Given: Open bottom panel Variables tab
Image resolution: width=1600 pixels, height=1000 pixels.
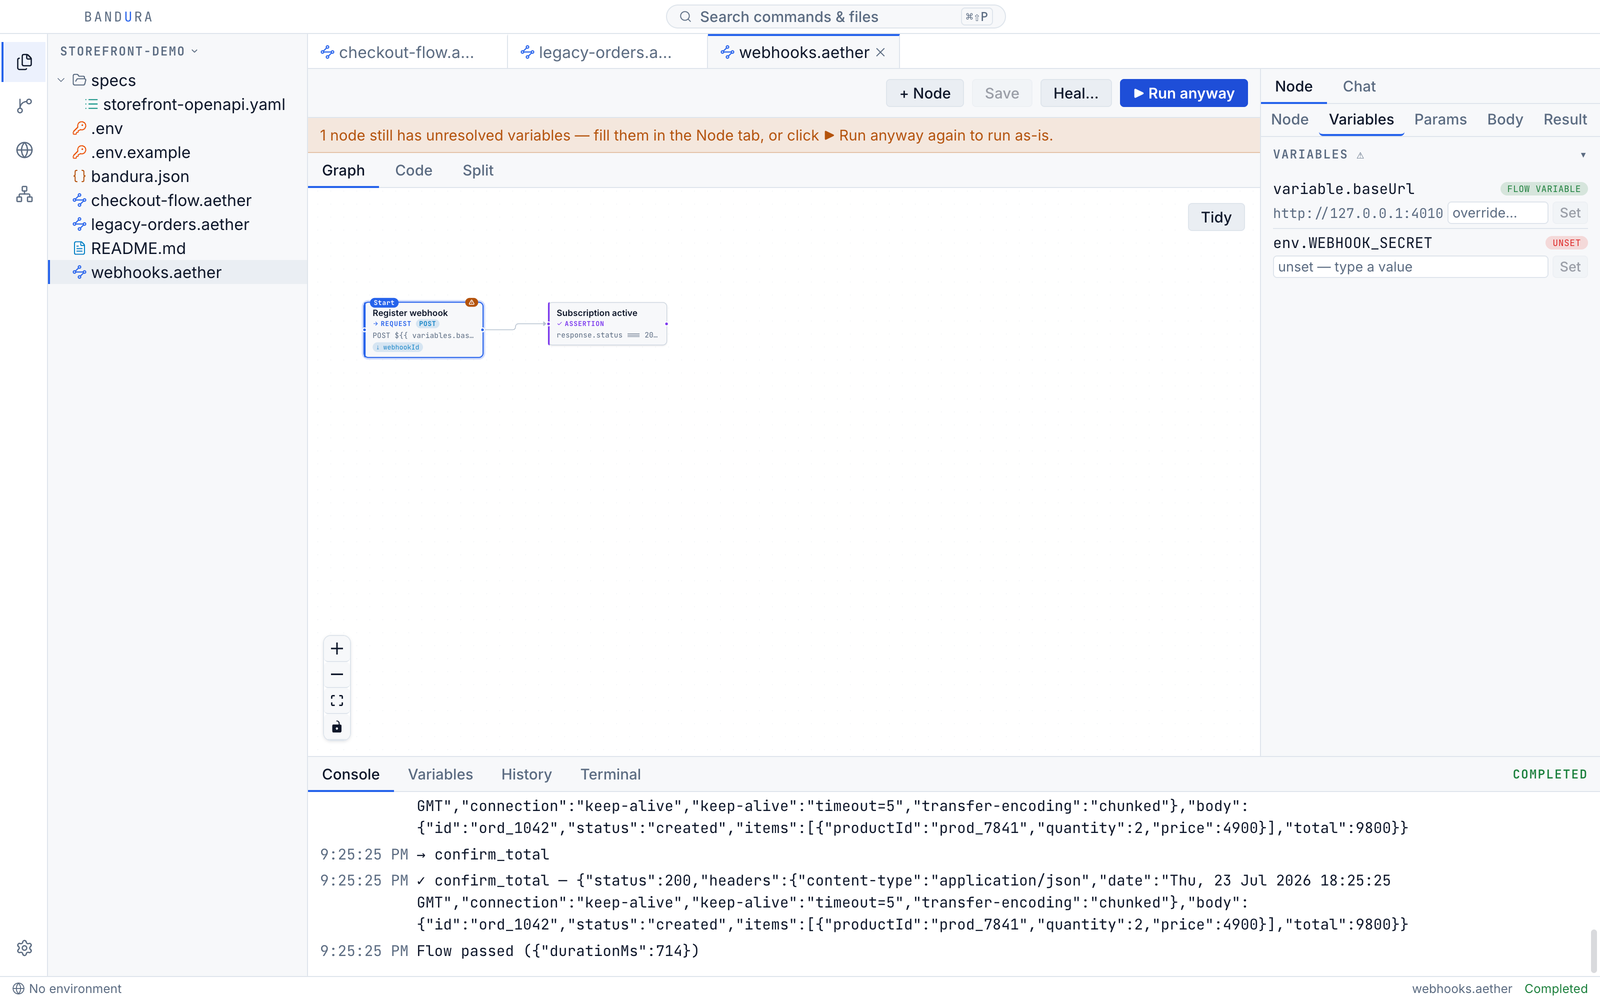Looking at the screenshot, I should [440, 775].
